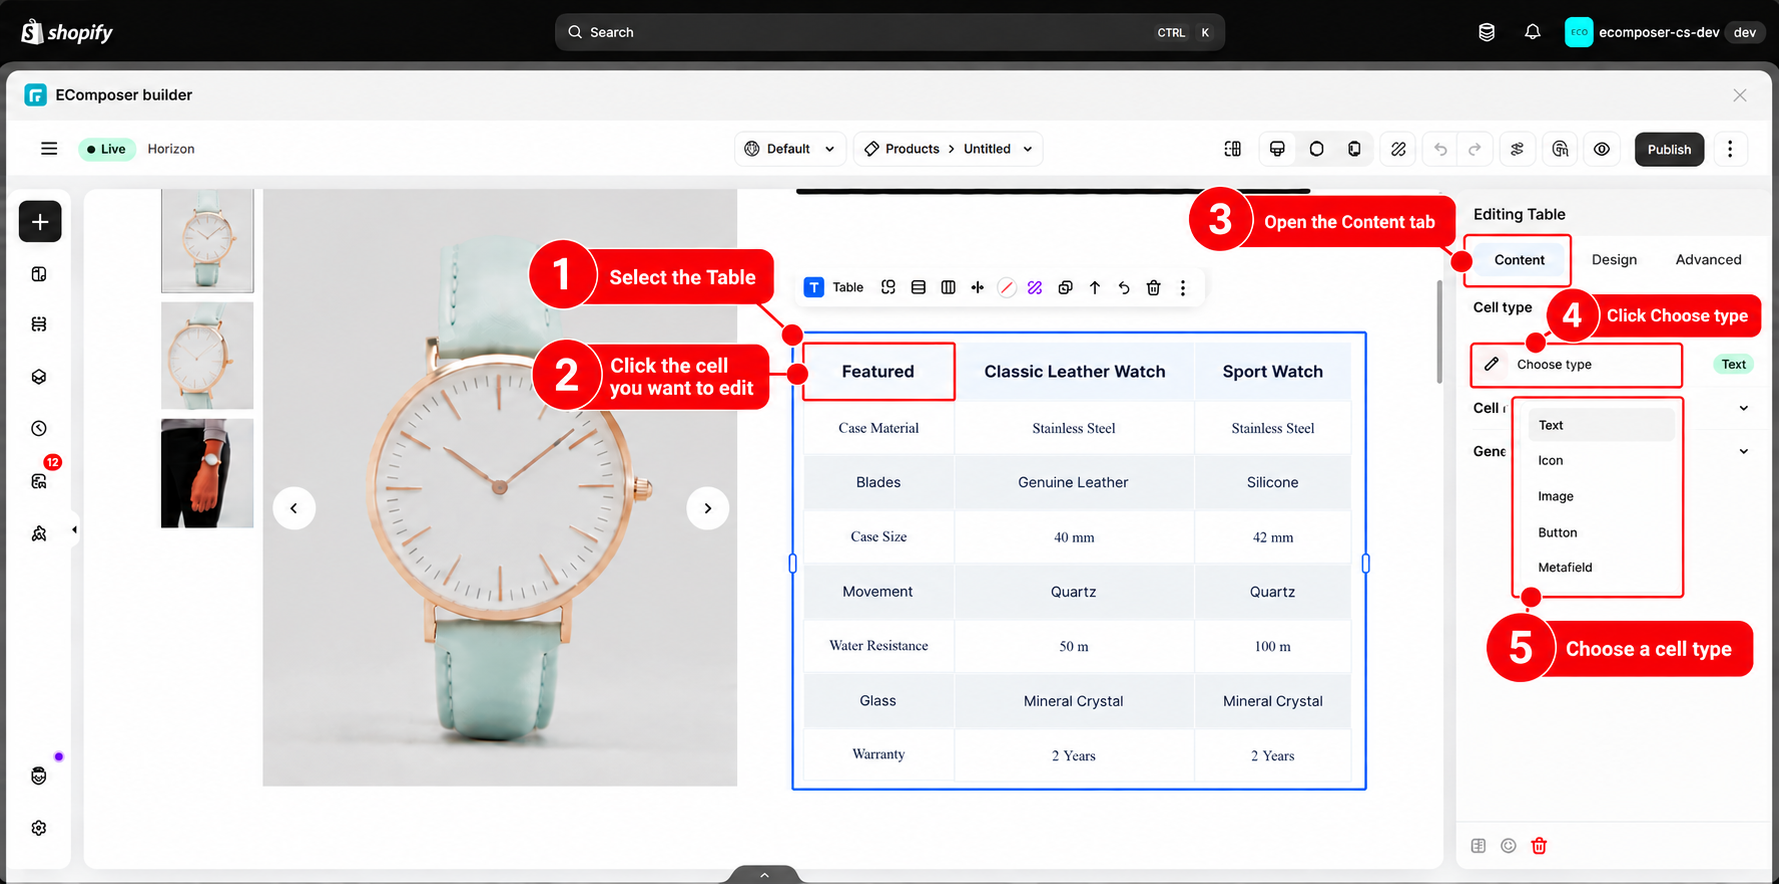Open the Choose type dropdown
Image resolution: width=1779 pixels, height=884 pixels.
pos(1576,365)
